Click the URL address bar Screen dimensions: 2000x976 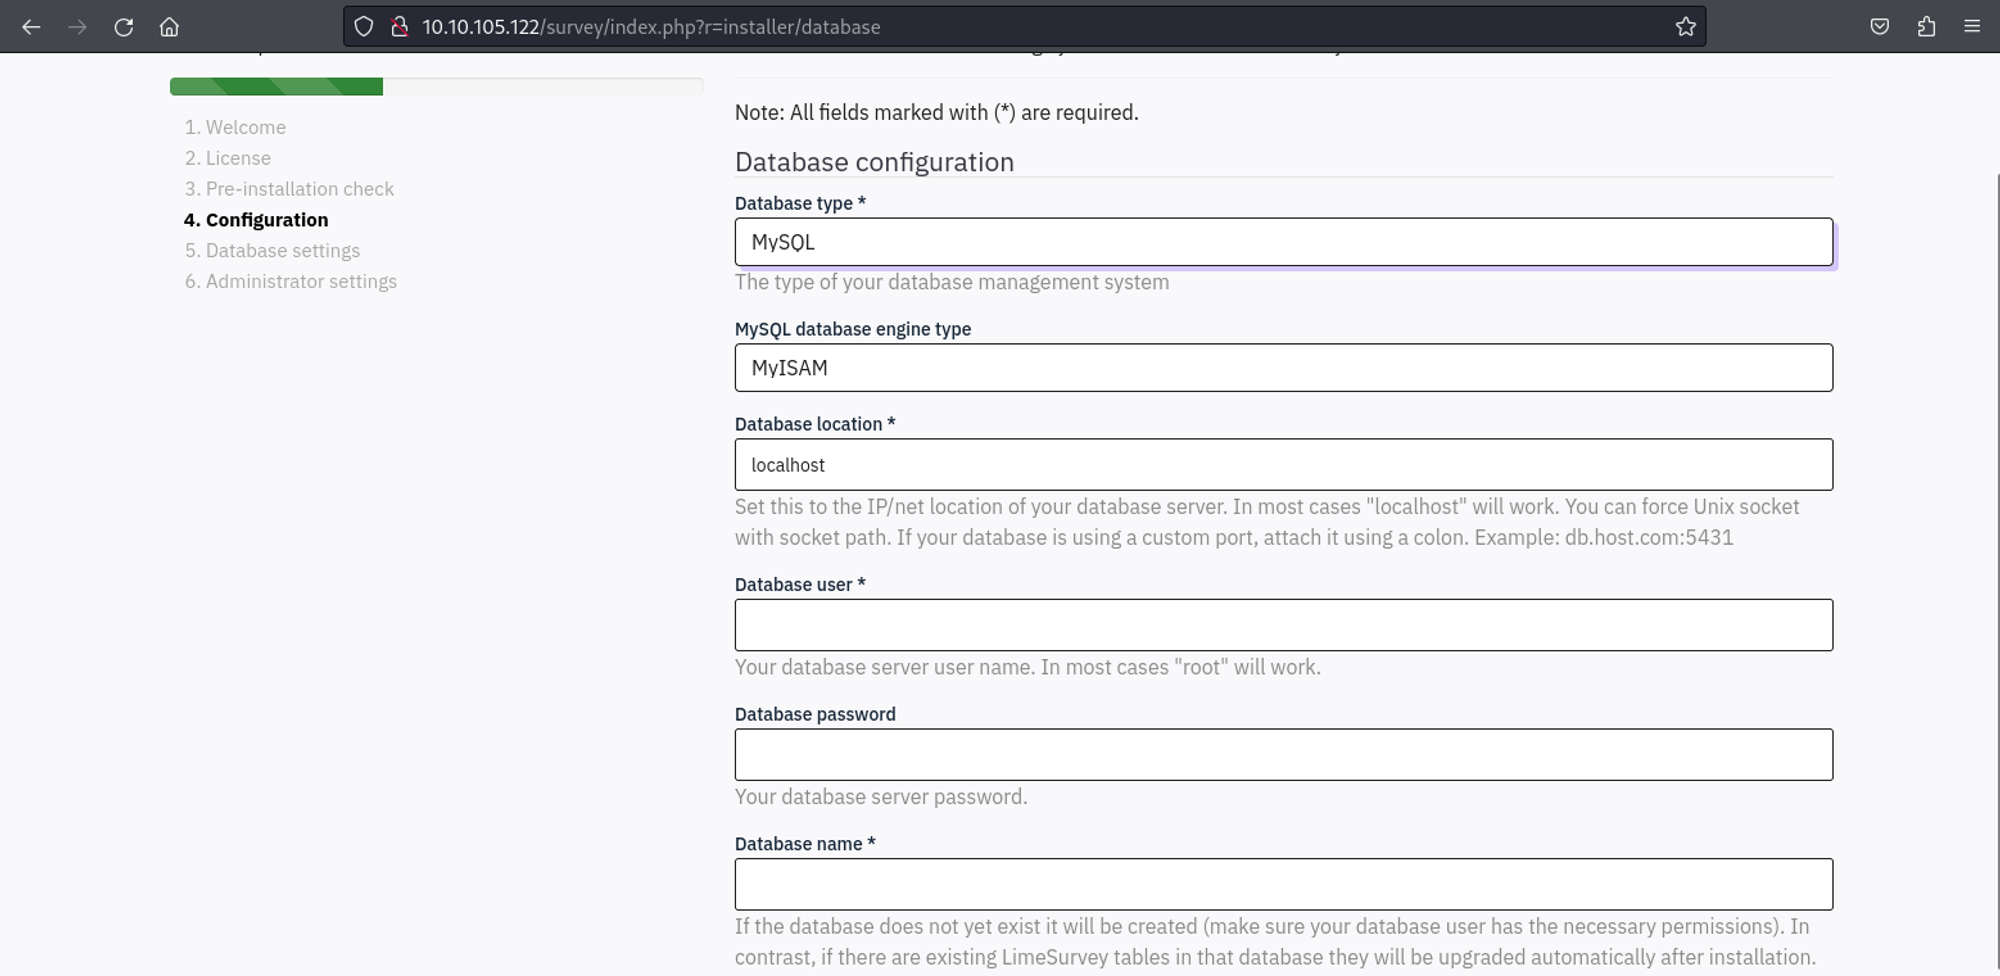(x=1000, y=27)
